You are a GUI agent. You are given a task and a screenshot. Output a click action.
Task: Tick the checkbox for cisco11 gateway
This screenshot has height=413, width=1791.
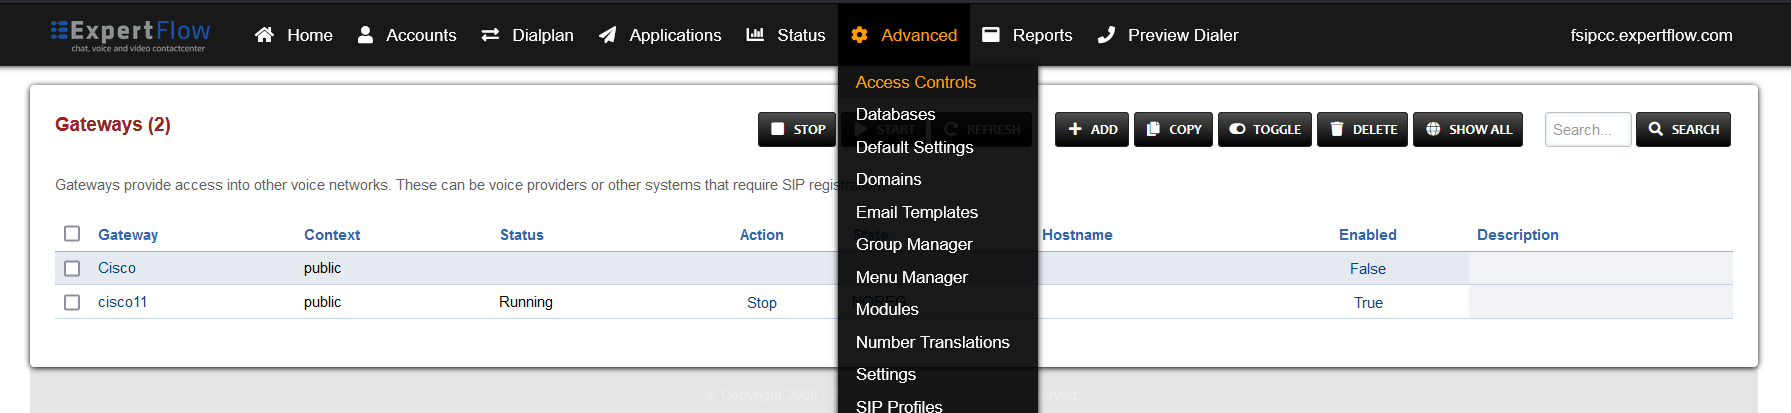tap(72, 302)
